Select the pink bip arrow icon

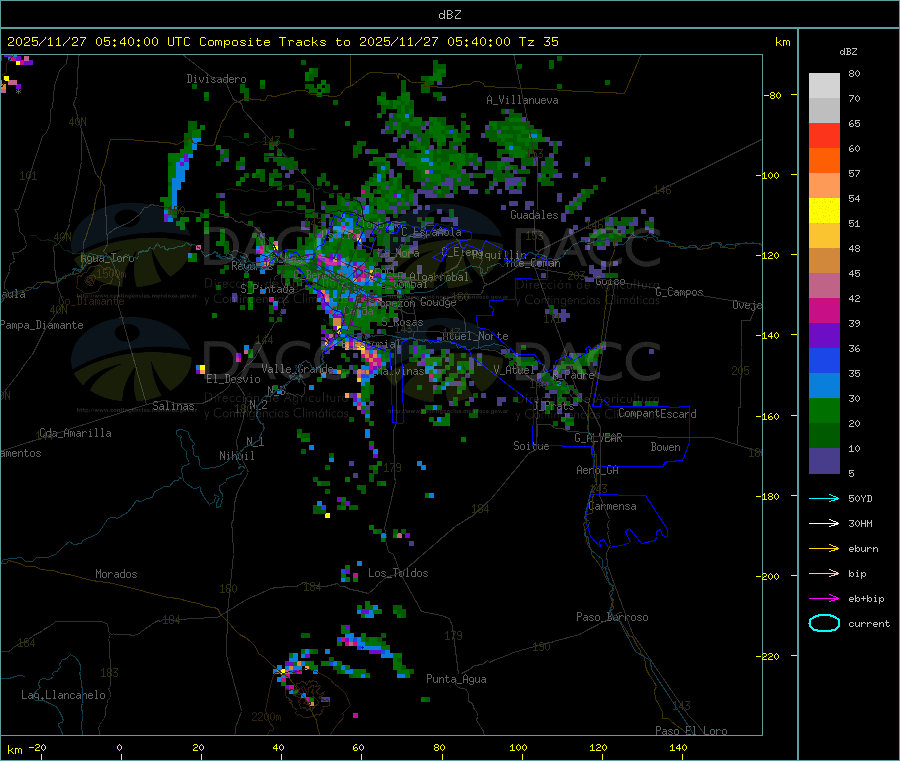click(824, 573)
